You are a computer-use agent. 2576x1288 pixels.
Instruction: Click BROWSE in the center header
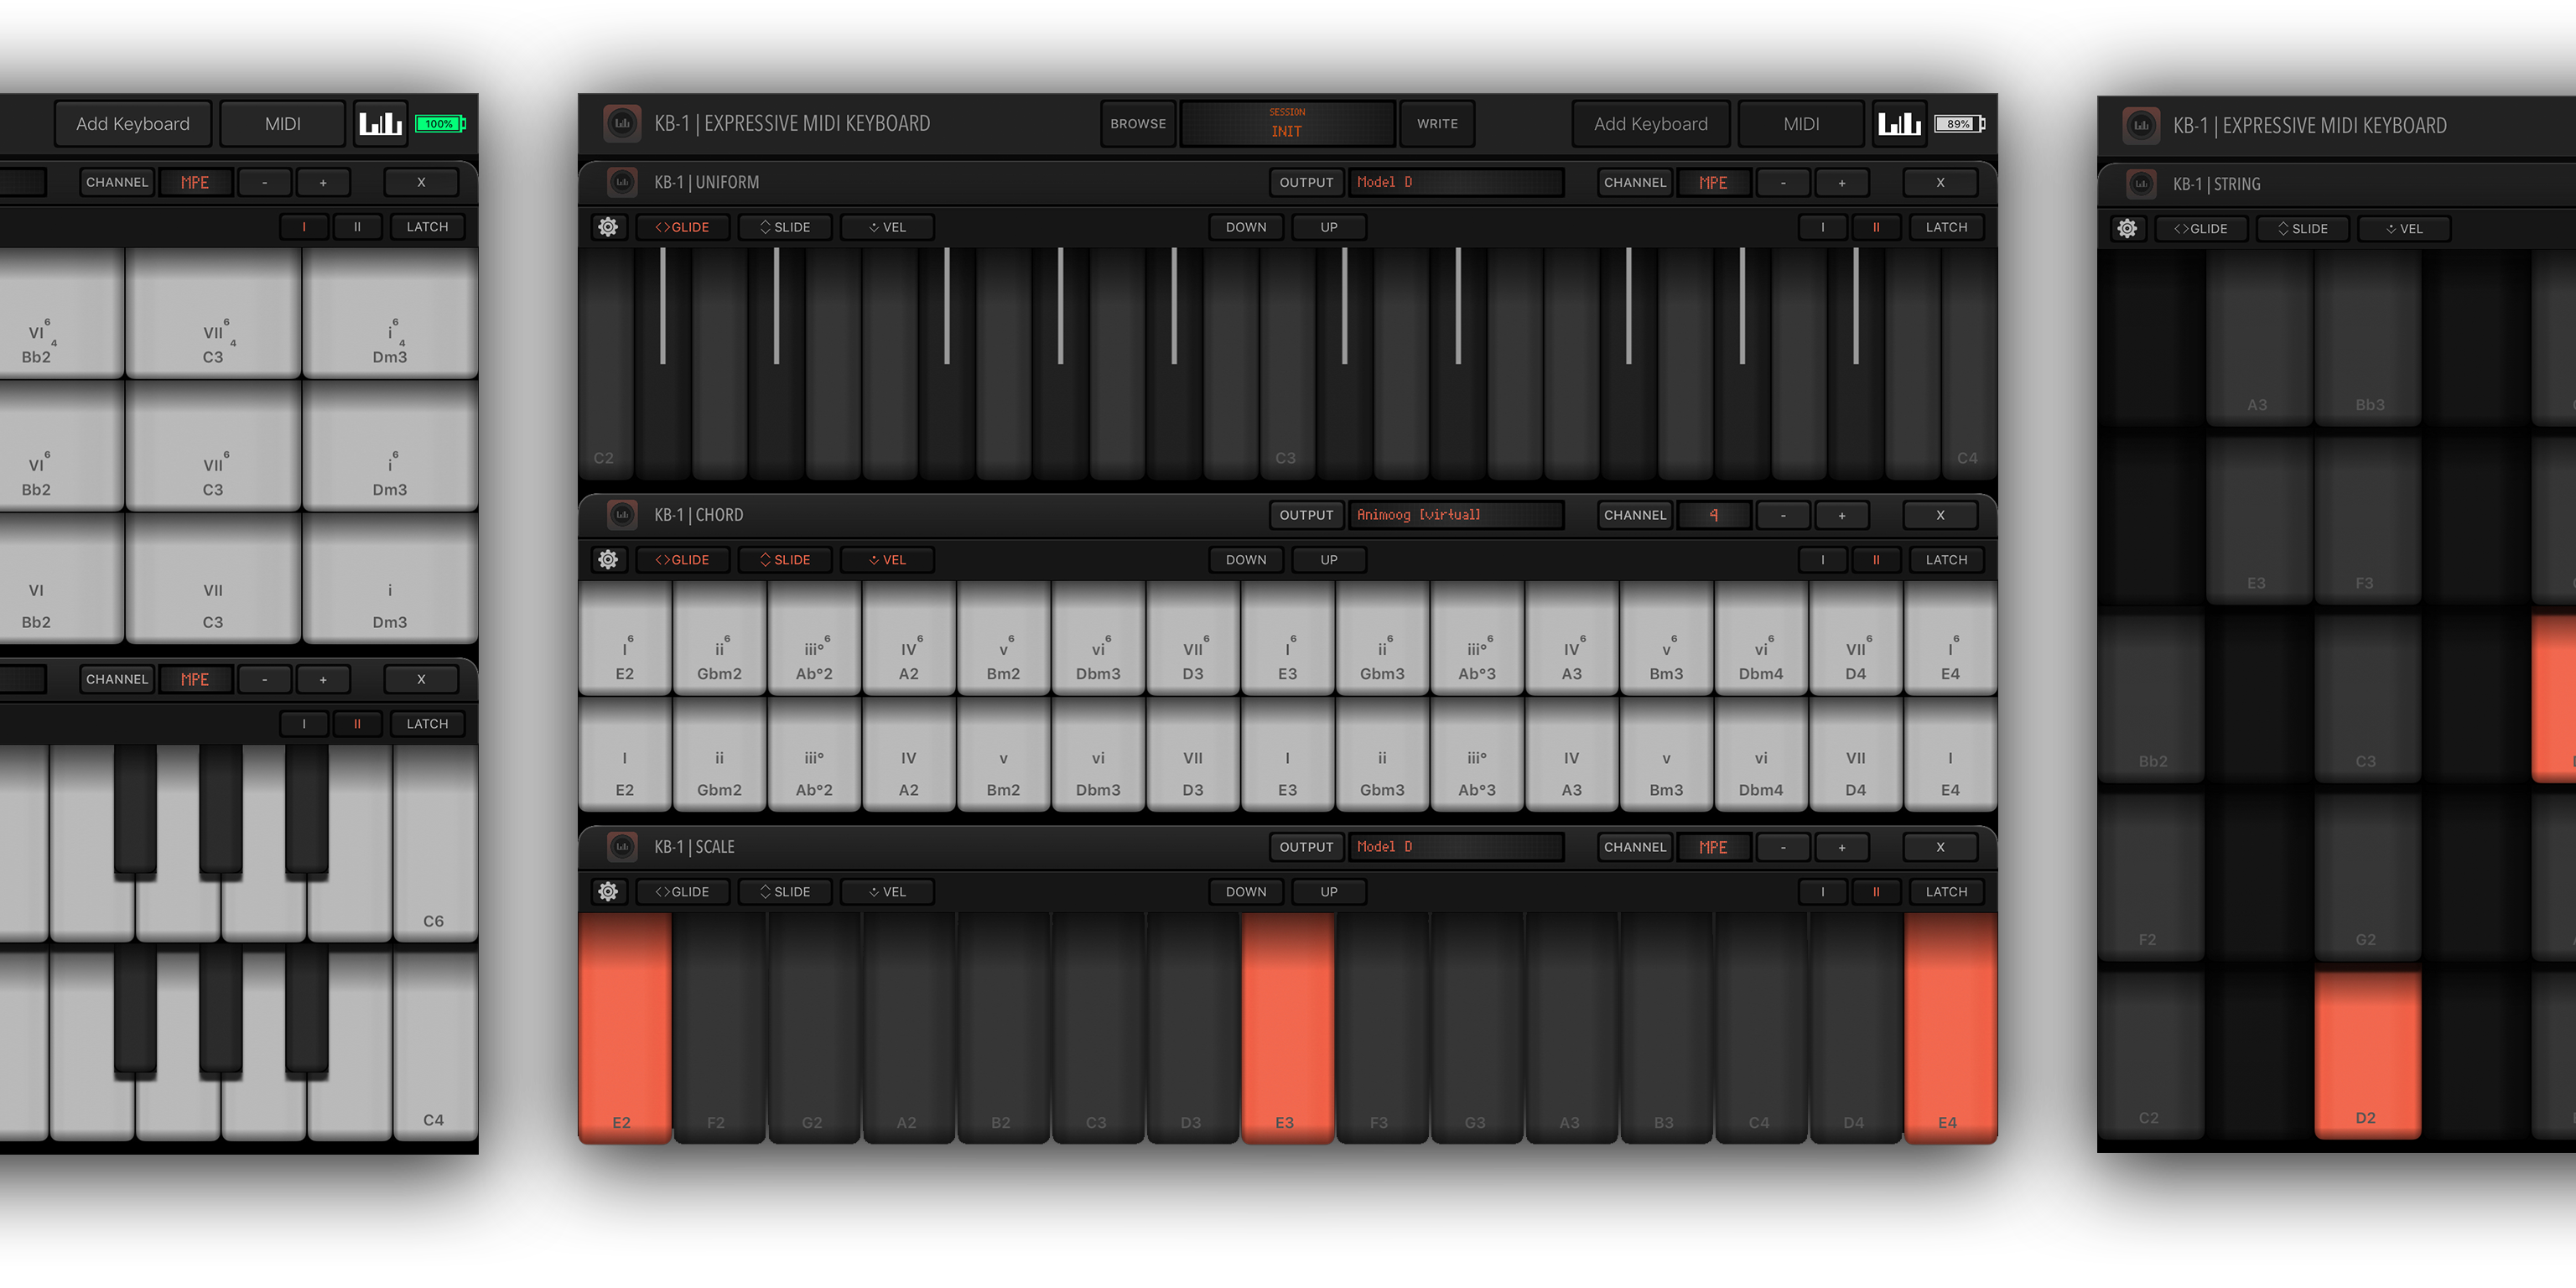(x=1138, y=124)
